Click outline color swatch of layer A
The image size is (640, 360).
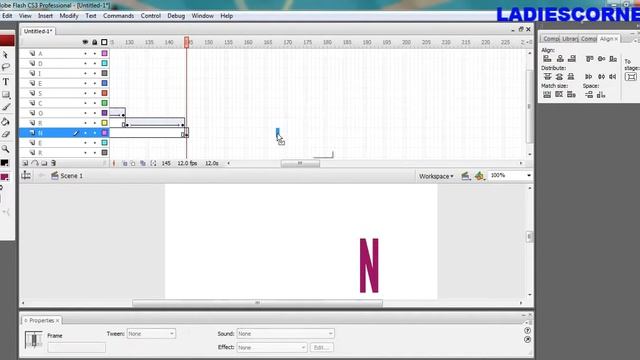[104, 53]
